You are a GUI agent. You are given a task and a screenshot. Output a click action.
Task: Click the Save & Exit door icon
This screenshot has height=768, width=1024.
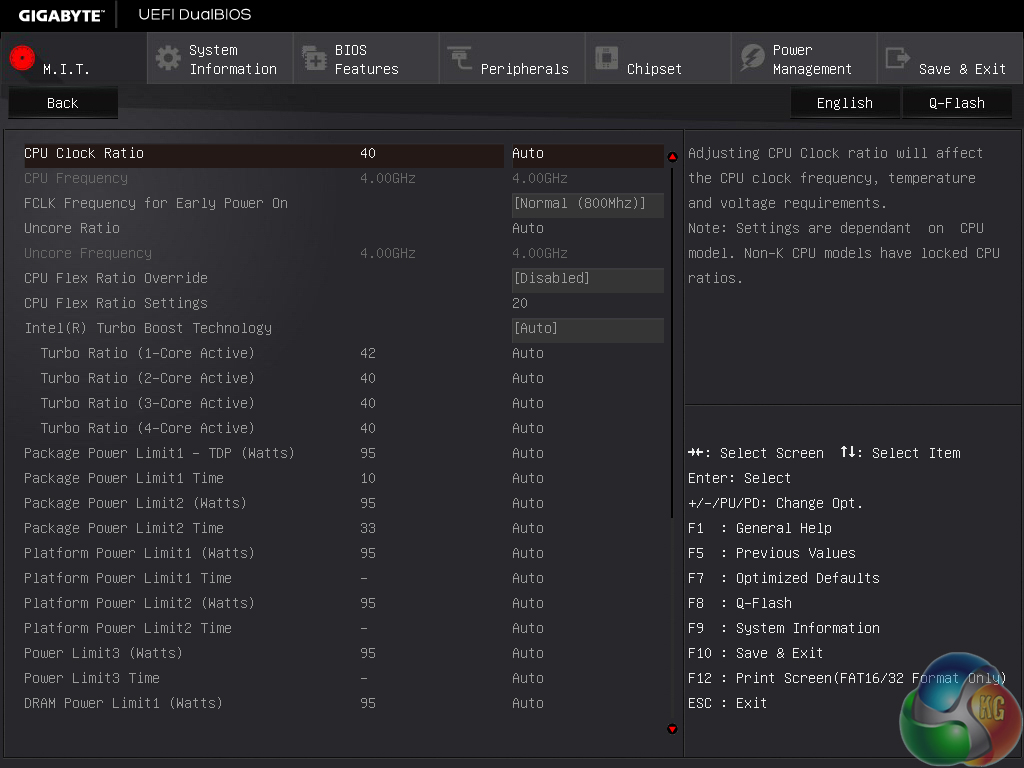[898, 58]
